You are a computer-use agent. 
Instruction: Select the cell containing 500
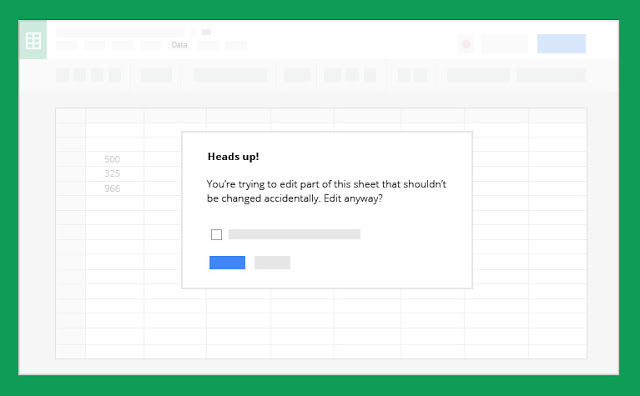115,159
